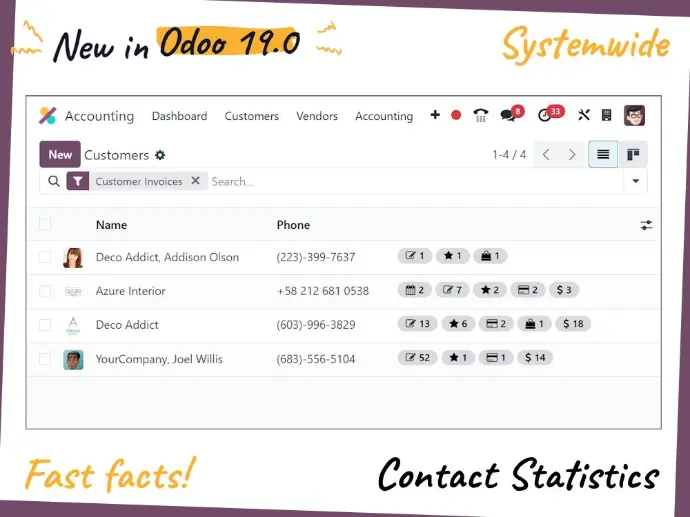Screen dimensions: 690x517
Task: Click the search magnifier icon
Action: (x=54, y=181)
